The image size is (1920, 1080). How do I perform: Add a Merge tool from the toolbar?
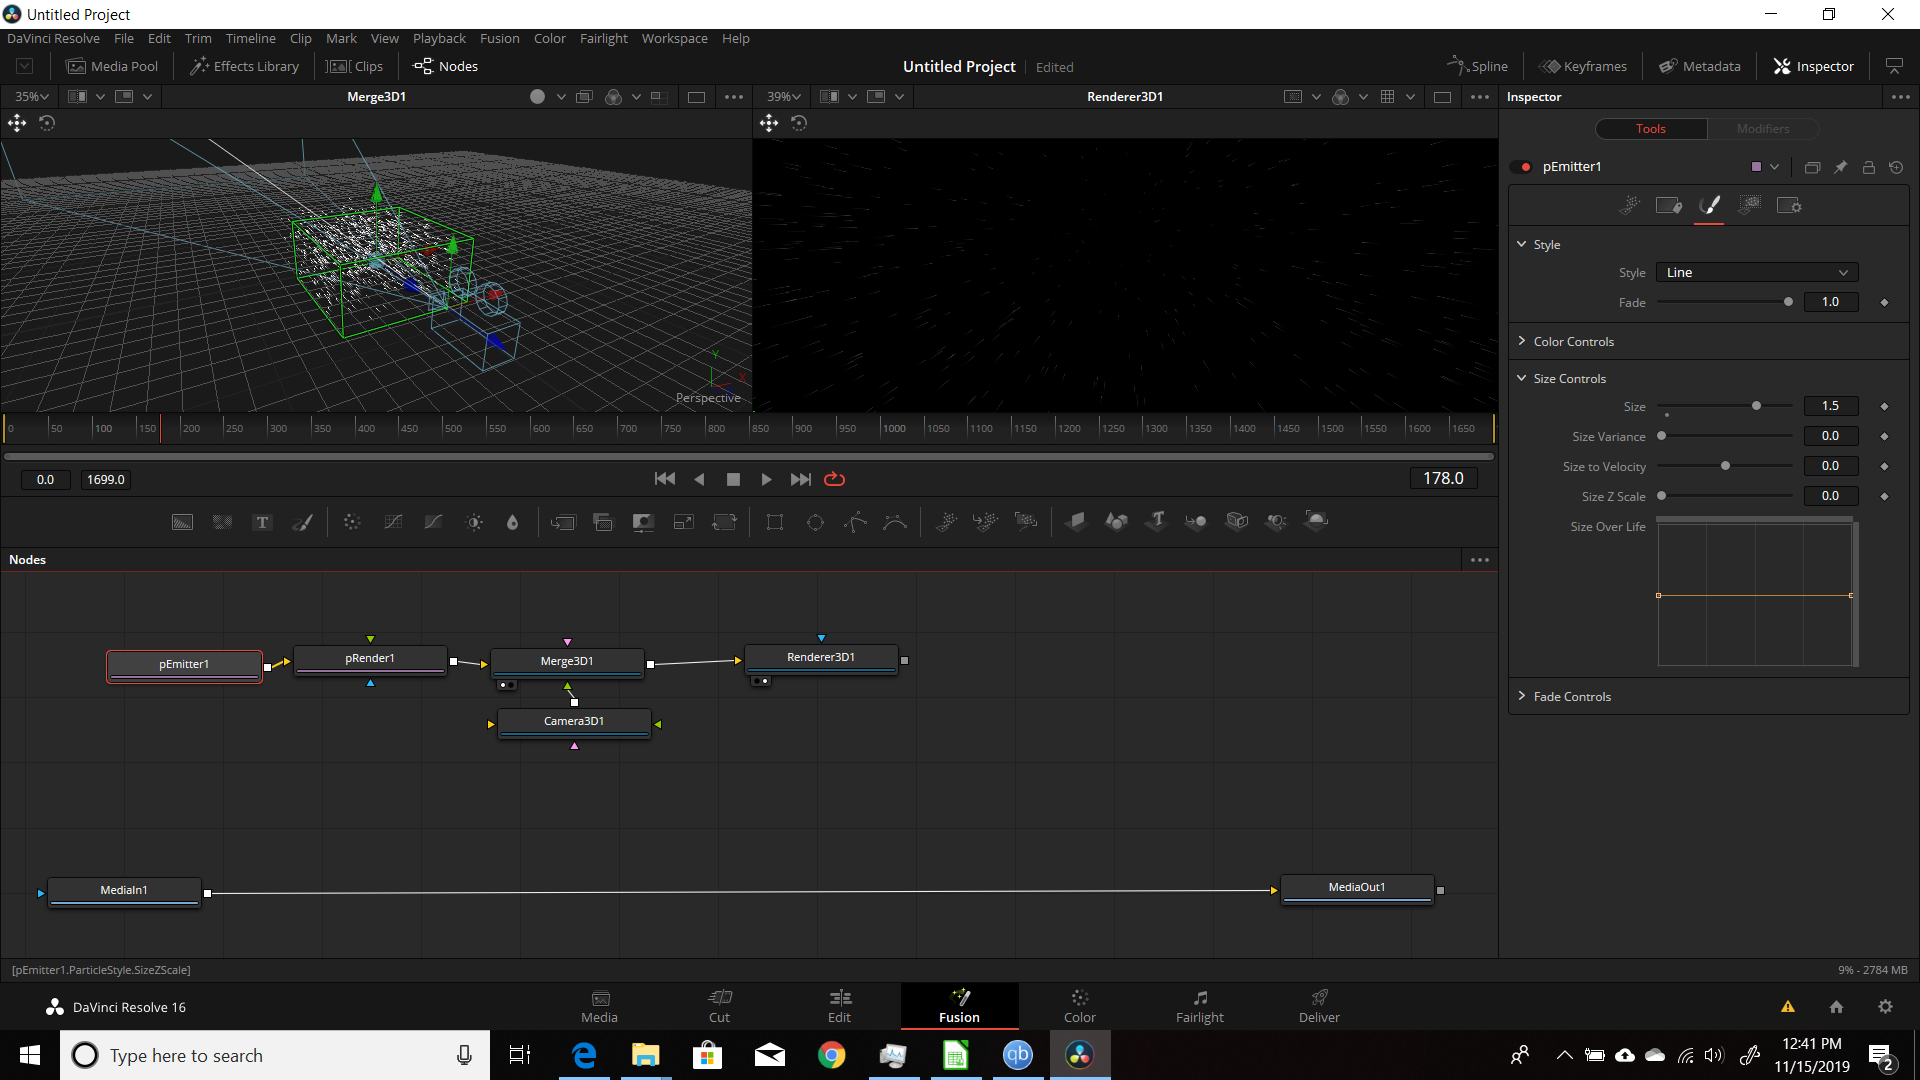tap(563, 522)
